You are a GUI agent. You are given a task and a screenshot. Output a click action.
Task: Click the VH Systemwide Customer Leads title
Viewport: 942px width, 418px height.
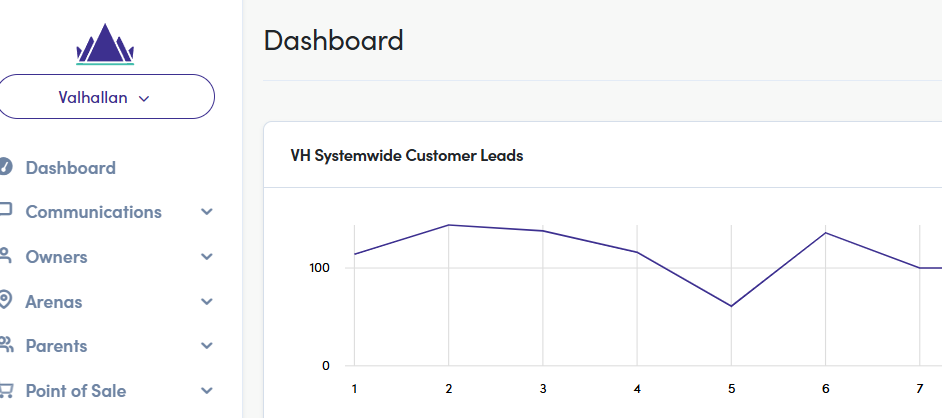[407, 156]
